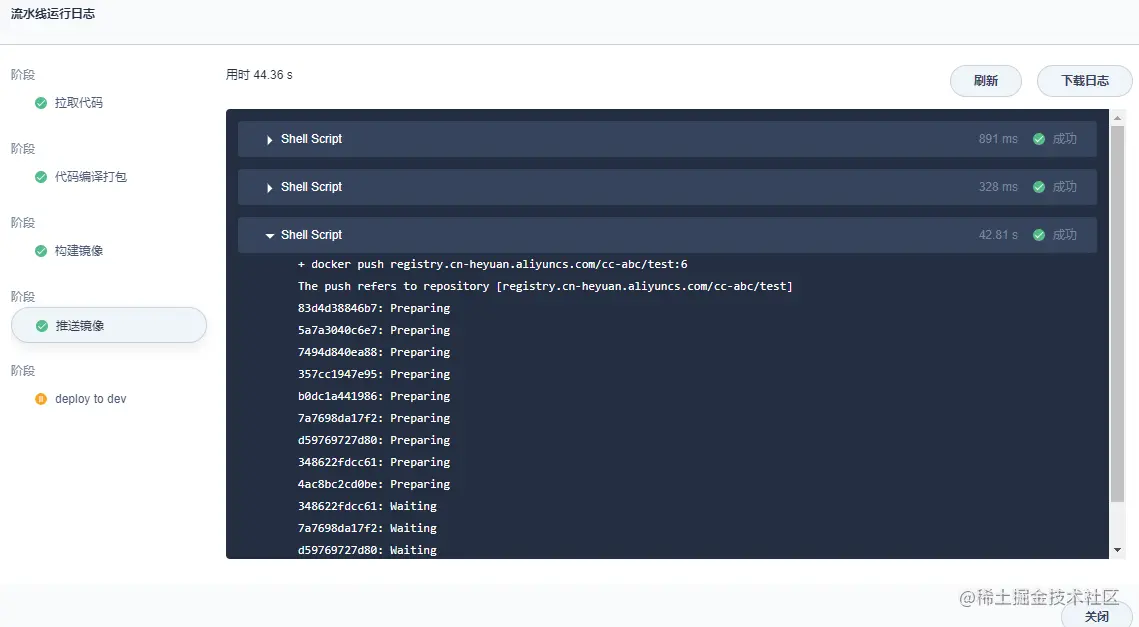Click the '用时 44.36 s' duration text
Viewport: 1139px width, 627px height.
259,75
